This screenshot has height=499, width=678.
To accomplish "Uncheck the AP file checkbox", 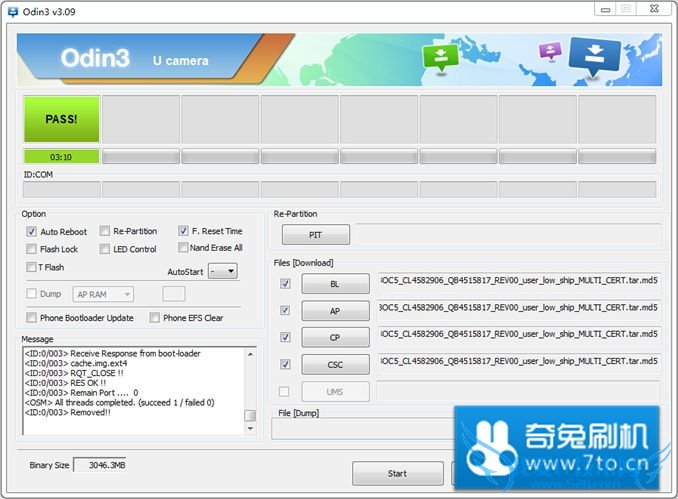I will click(285, 310).
